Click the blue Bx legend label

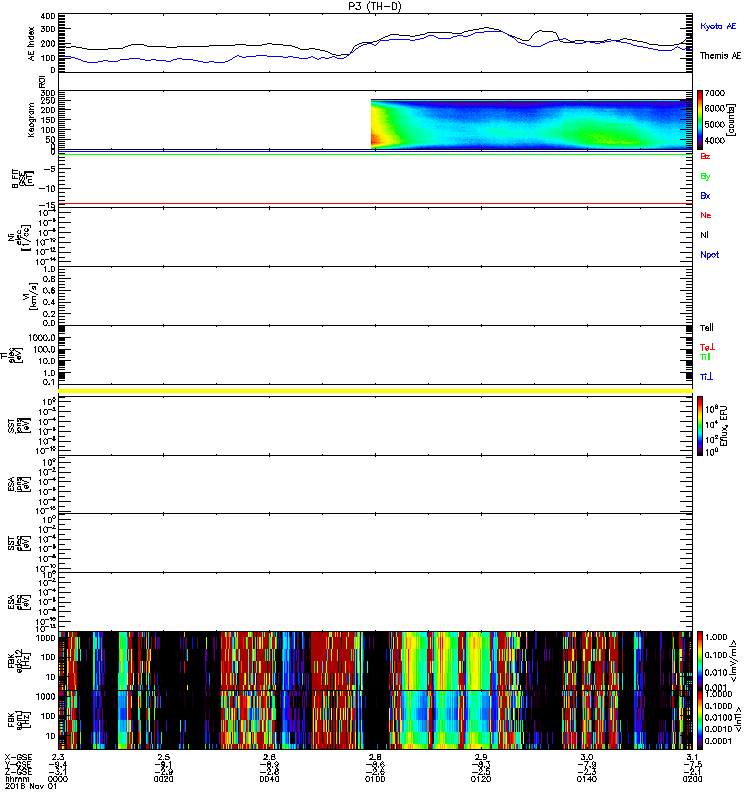coord(705,196)
